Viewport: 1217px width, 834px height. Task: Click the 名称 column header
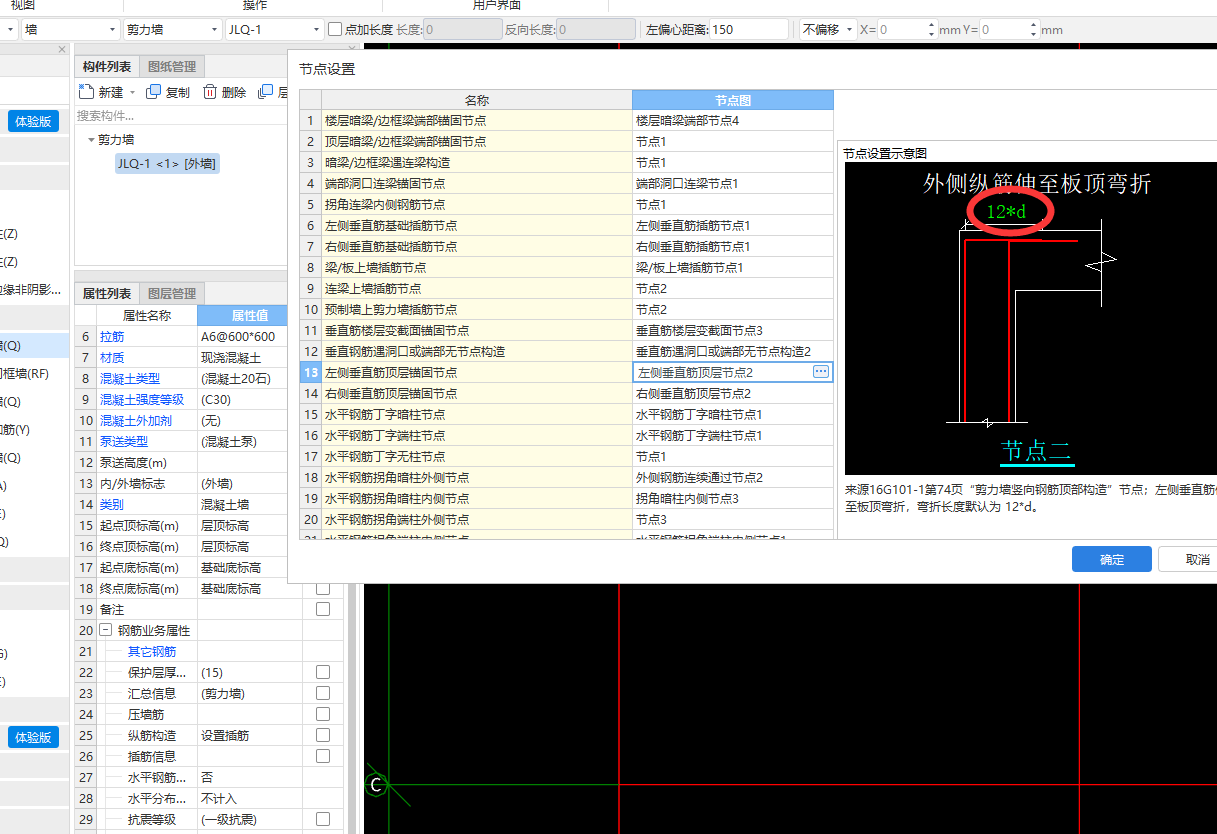pos(477,100)
